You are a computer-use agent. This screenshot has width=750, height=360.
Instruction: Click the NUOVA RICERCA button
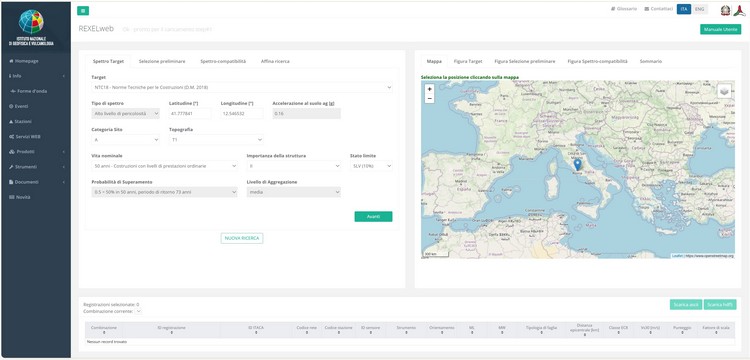(x=242, y=238)
